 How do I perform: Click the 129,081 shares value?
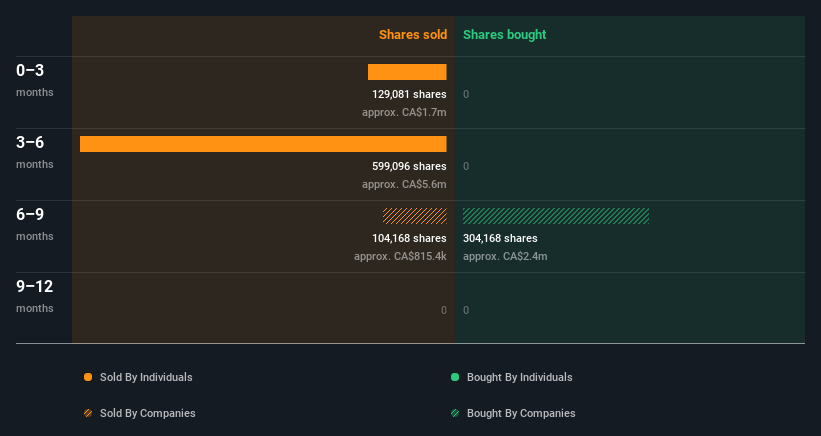[409, 94]
